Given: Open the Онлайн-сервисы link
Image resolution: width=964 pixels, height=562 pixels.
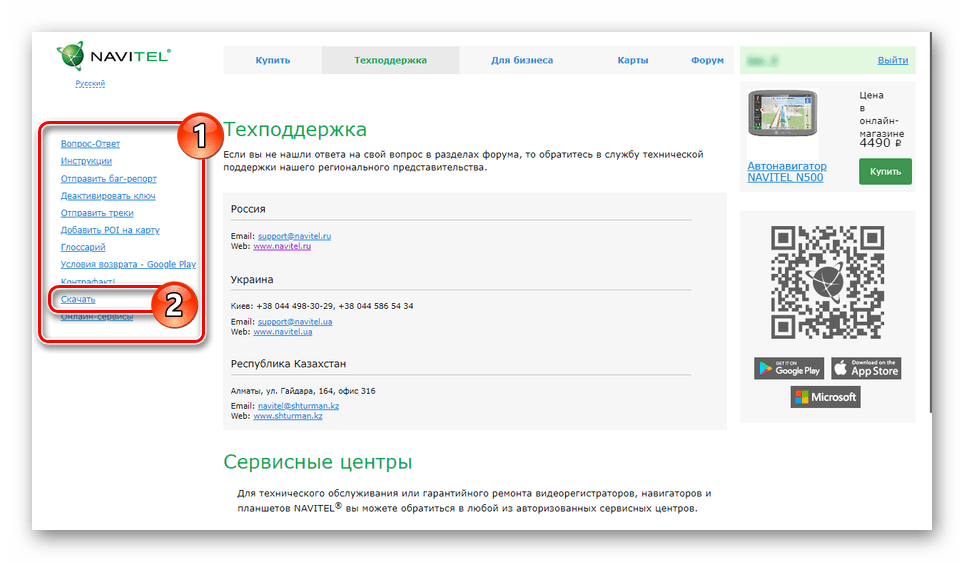Looking at the screenshot, I should 97,317.
